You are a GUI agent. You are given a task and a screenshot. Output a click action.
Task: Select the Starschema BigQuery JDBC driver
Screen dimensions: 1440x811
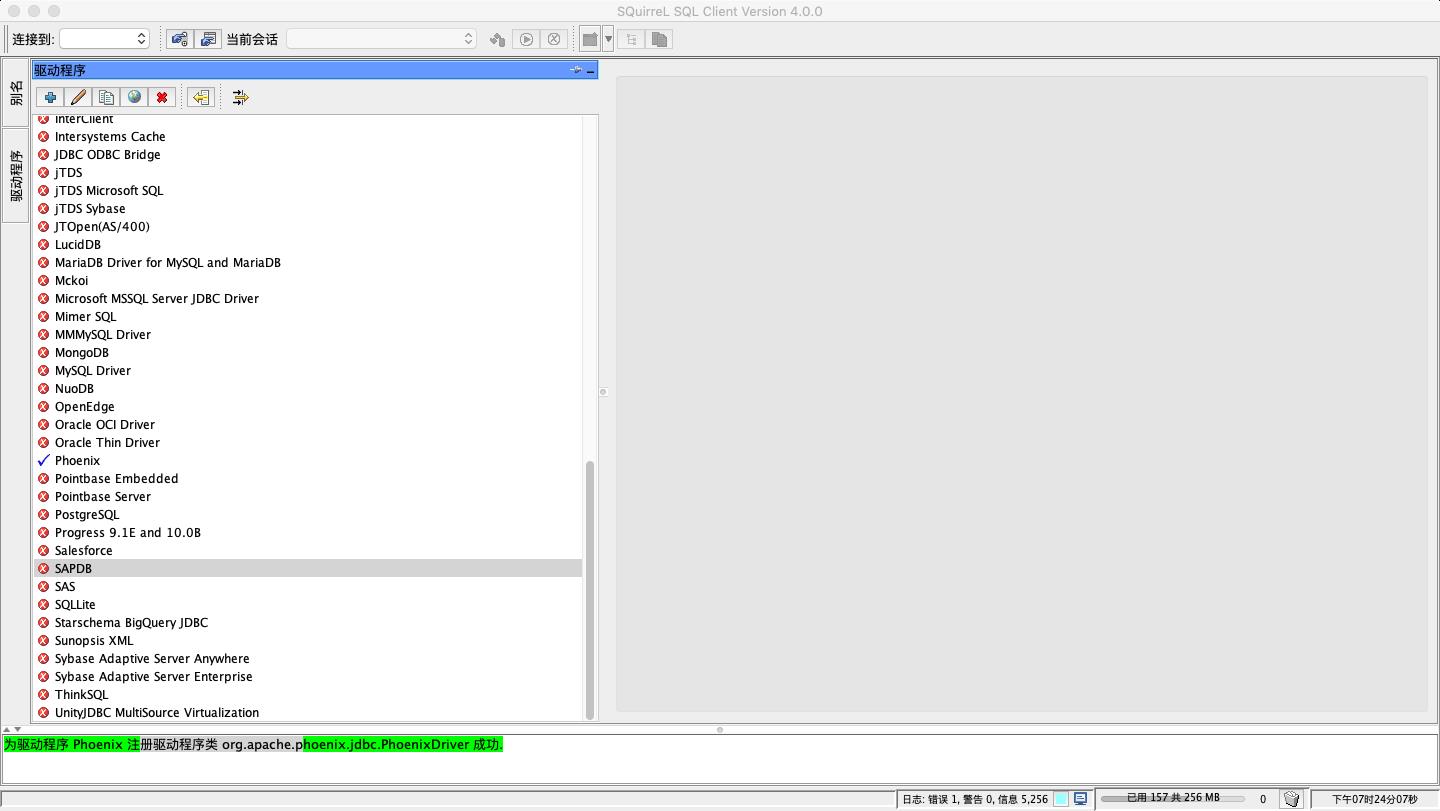coord(308,622)
